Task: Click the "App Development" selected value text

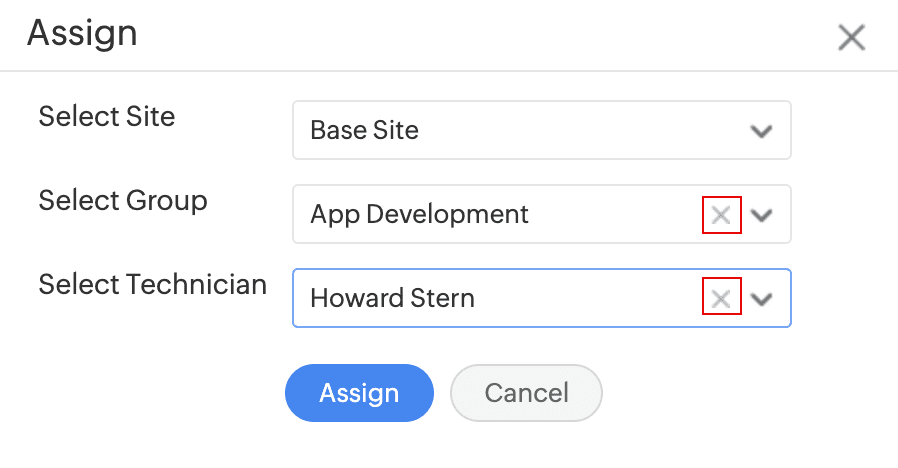Action: [420, 214]
